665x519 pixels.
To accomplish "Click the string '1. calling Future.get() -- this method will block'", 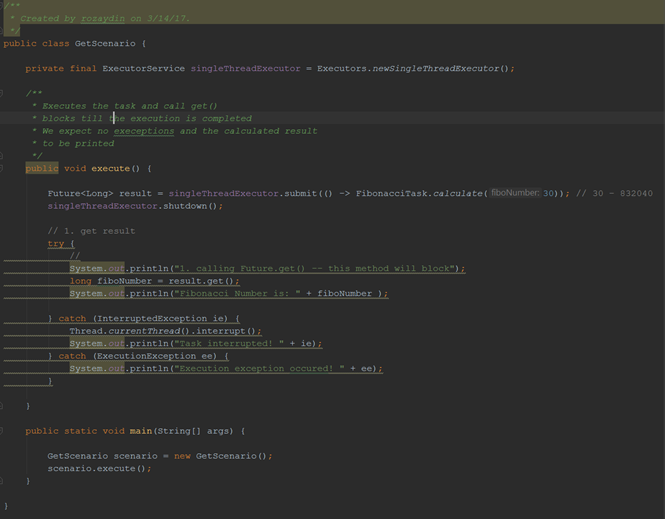I will 314,268.
